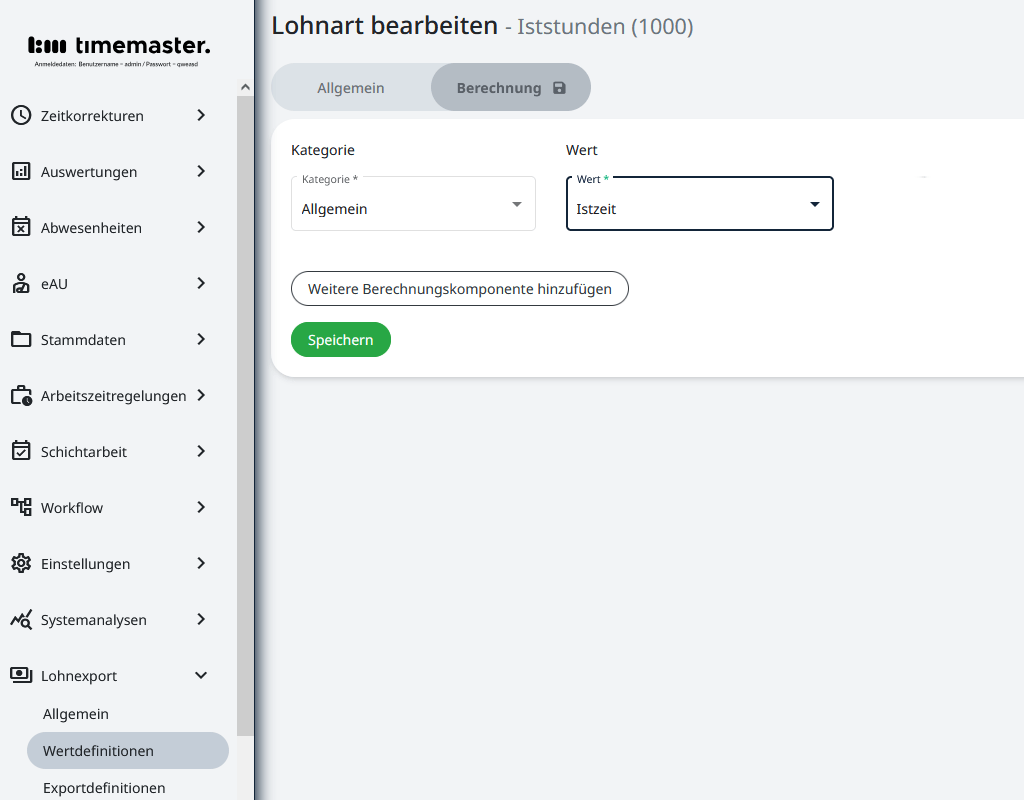The width and height of the screenshot is (1024, 800).
Task: Click the save icon in Berechnung tab
Action: coord(559,88)
